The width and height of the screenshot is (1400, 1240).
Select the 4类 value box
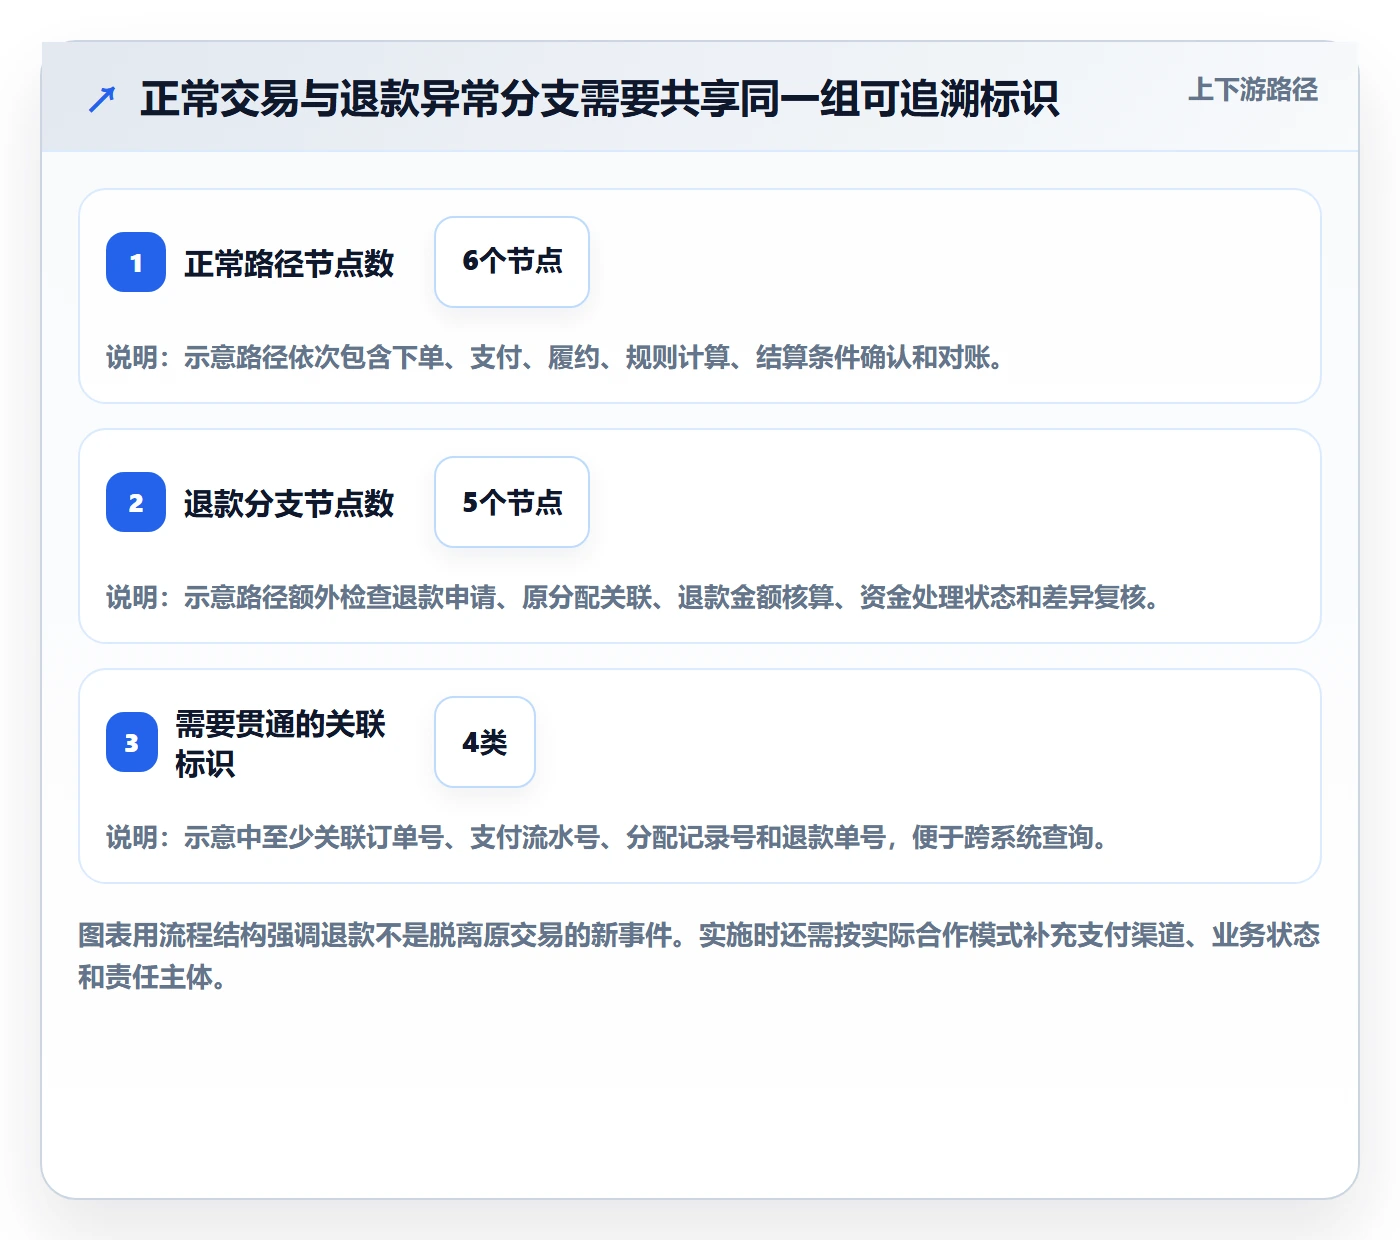tap(485, 742)
